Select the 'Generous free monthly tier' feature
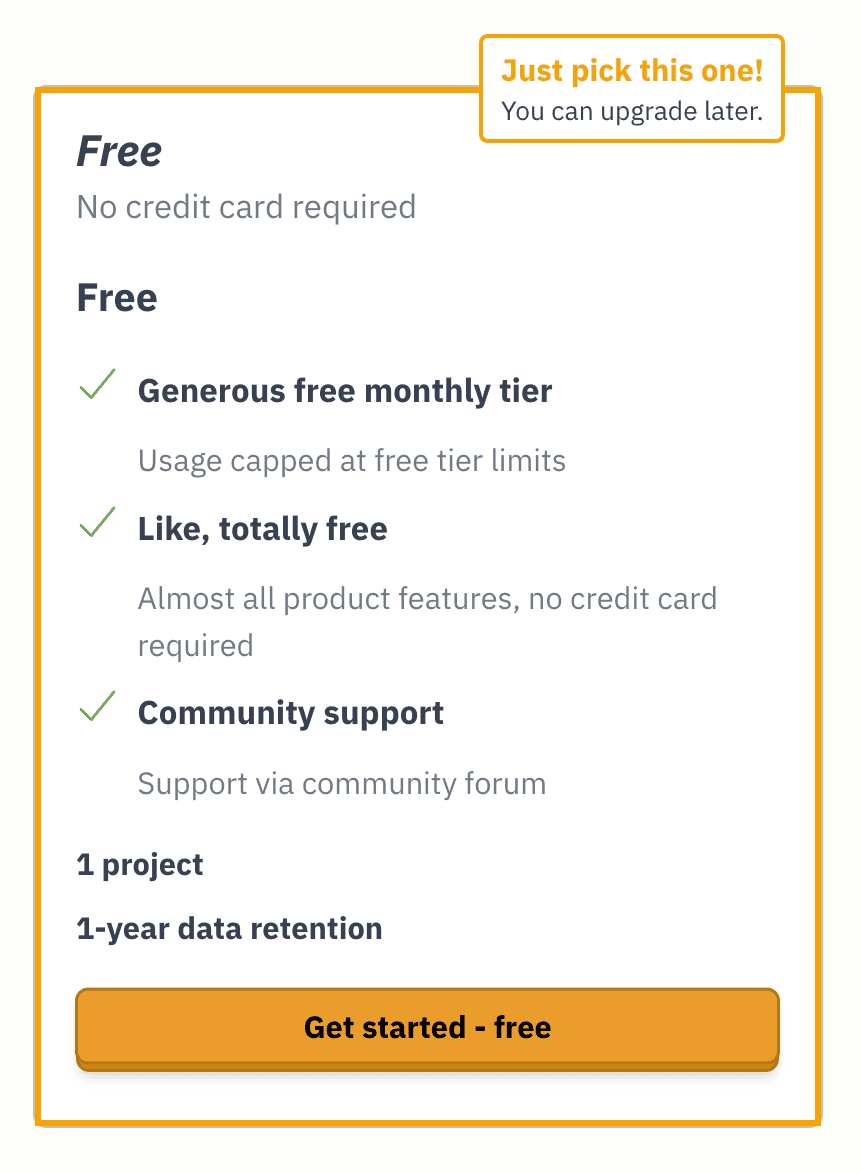Screen dimensions: 862x1174 tap(345, 390)
